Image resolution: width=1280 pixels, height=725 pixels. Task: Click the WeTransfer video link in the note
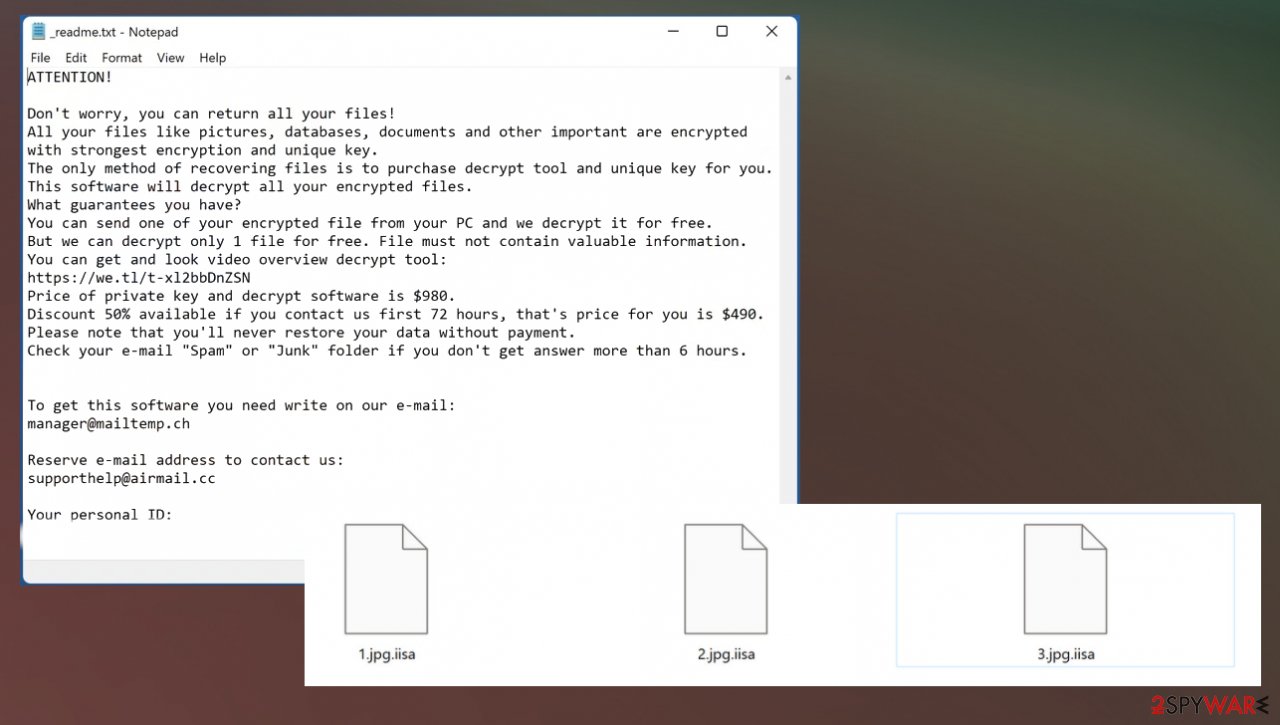138,277
